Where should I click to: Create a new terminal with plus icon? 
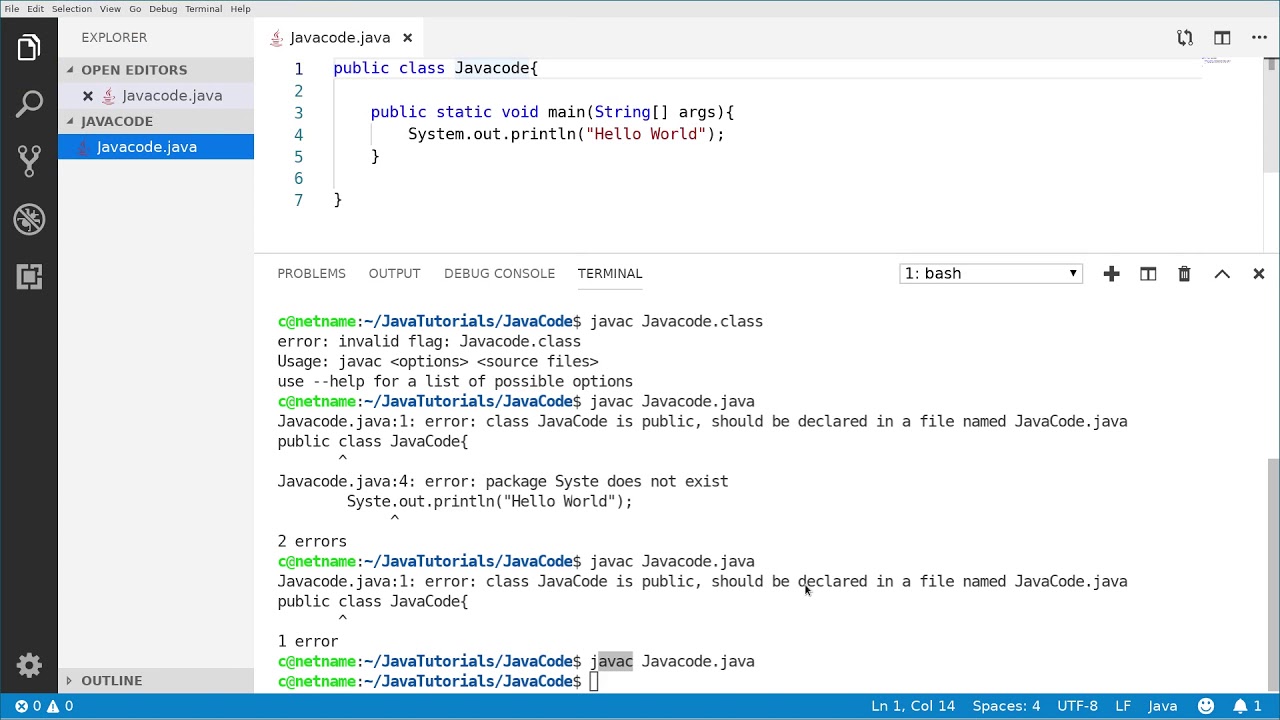click(x=1111, y=274)
